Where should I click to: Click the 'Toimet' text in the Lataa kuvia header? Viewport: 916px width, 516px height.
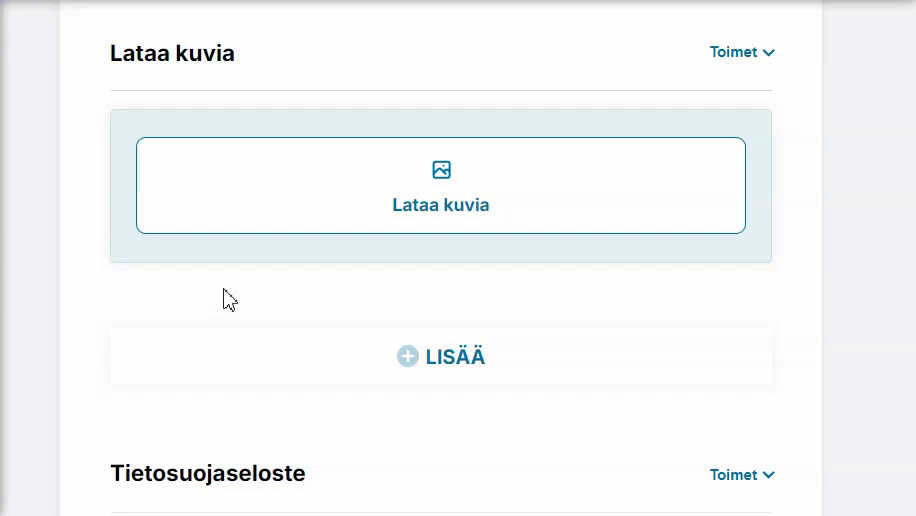tap(733, 52)
